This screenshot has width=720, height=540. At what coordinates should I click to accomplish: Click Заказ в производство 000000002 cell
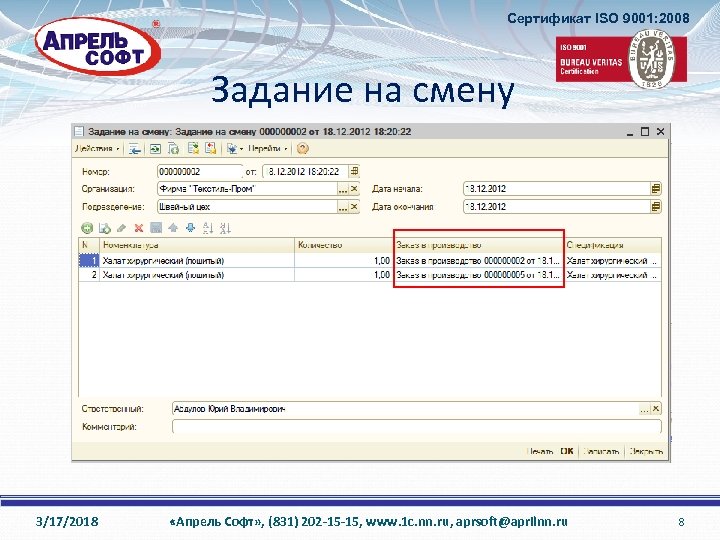478,261
